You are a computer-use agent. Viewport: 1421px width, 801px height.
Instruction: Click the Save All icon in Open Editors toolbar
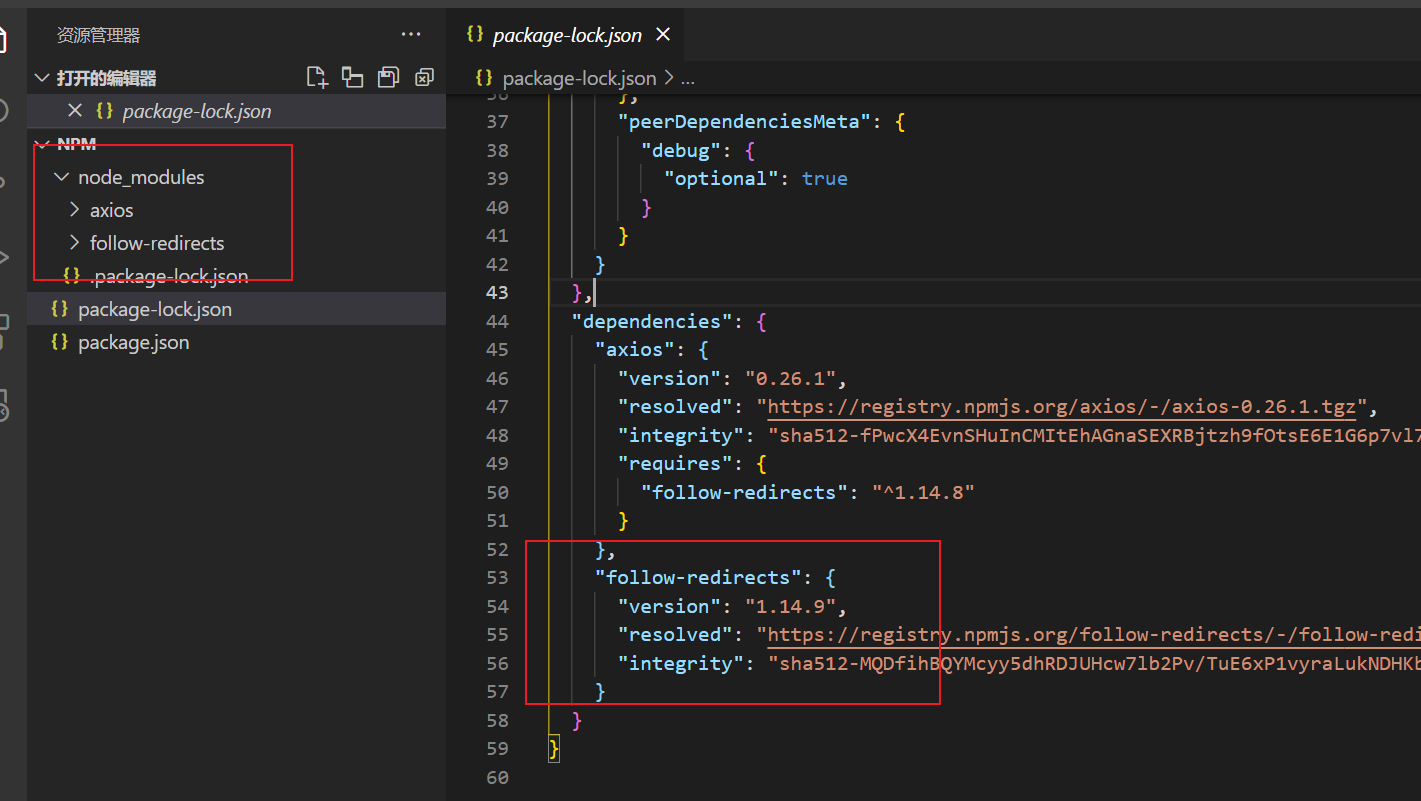coord(388,77)
